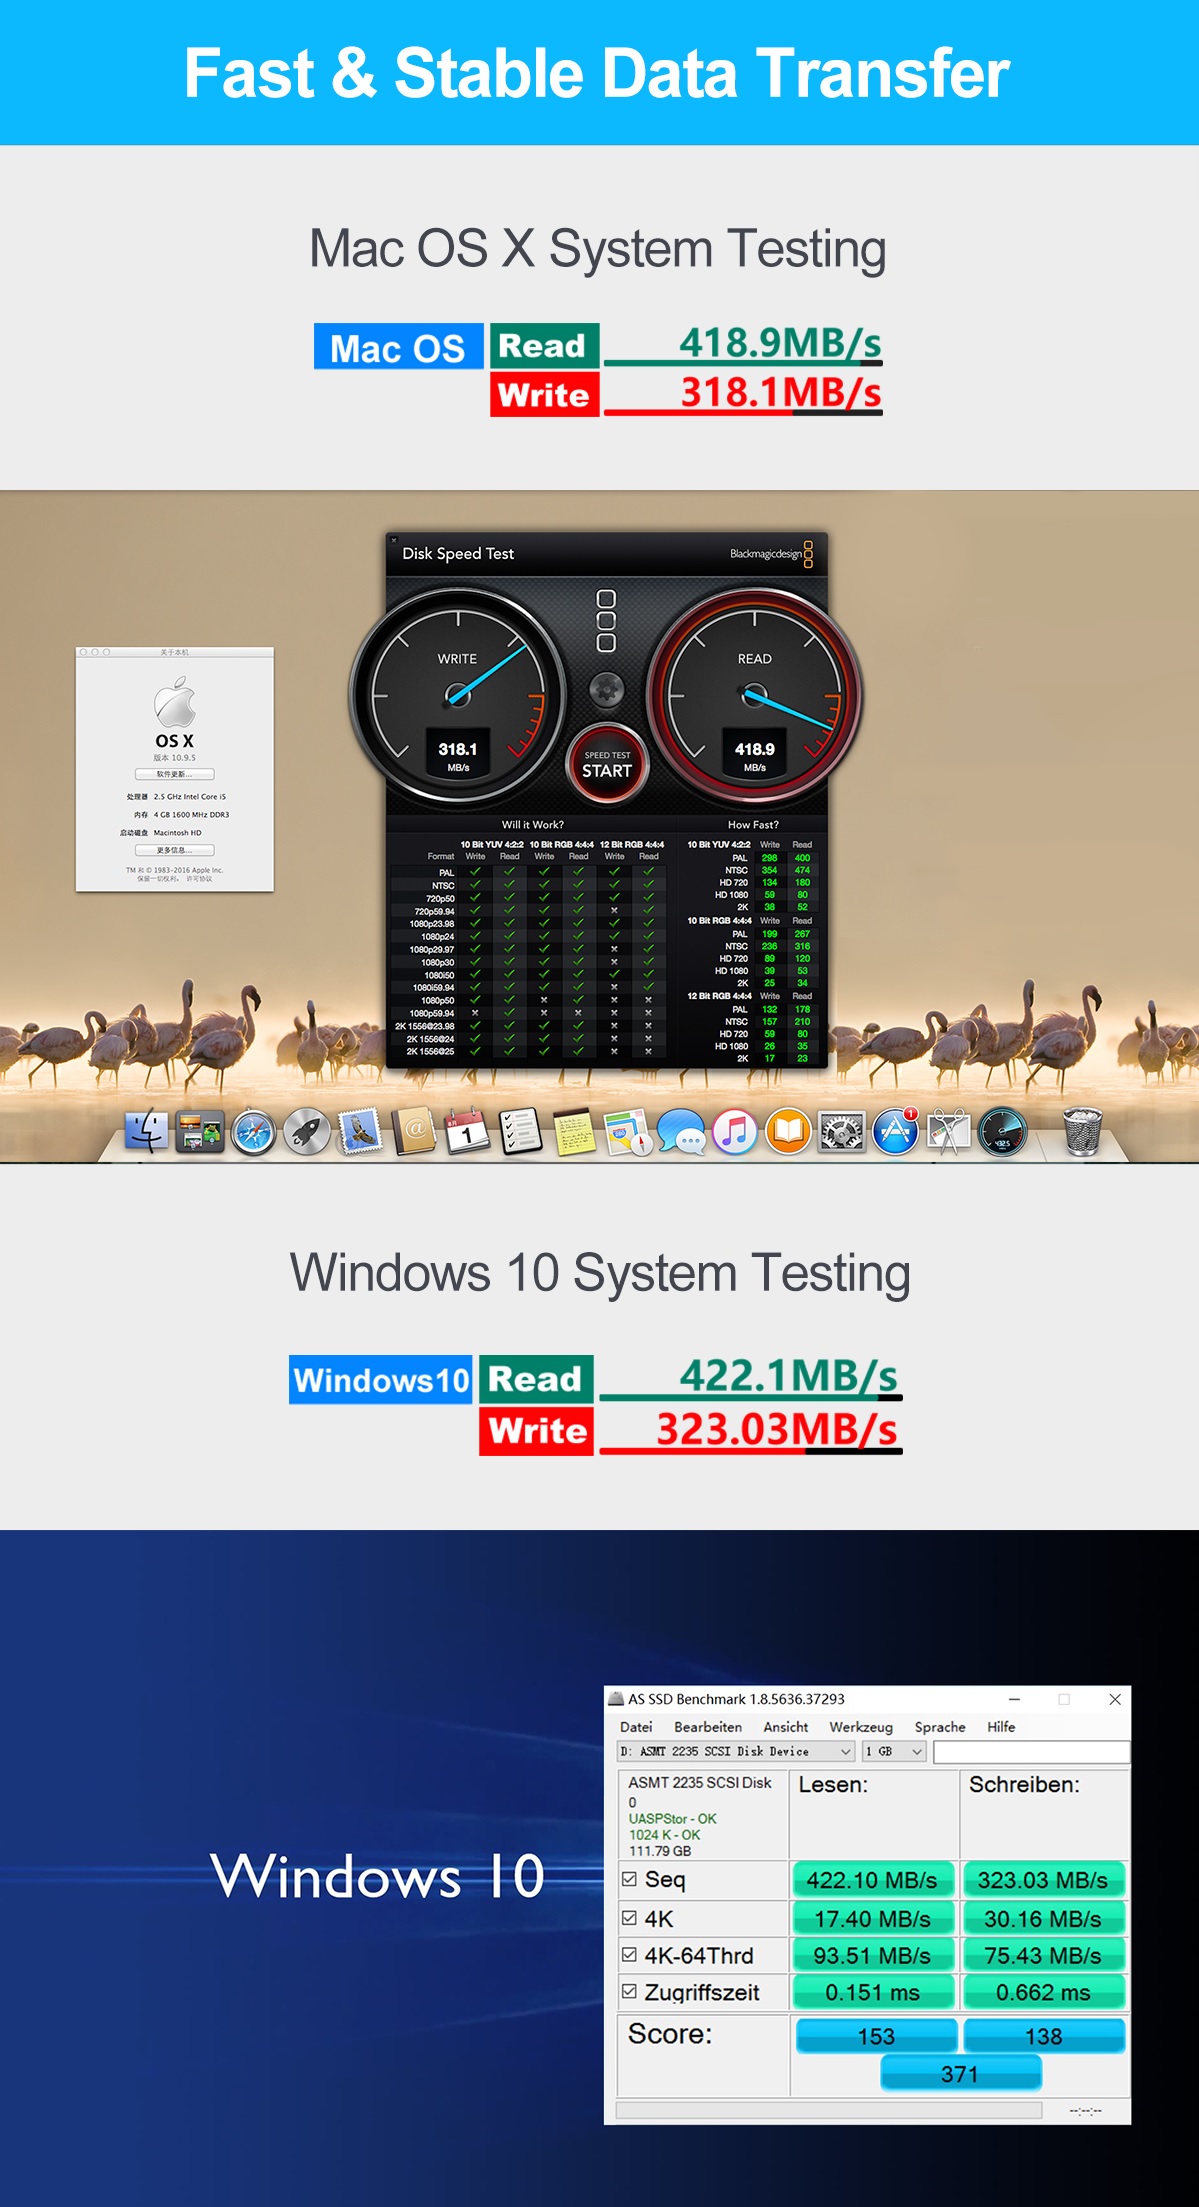
Task: Click the text field beside the size dropdown
Action: pos(1030,1751)
